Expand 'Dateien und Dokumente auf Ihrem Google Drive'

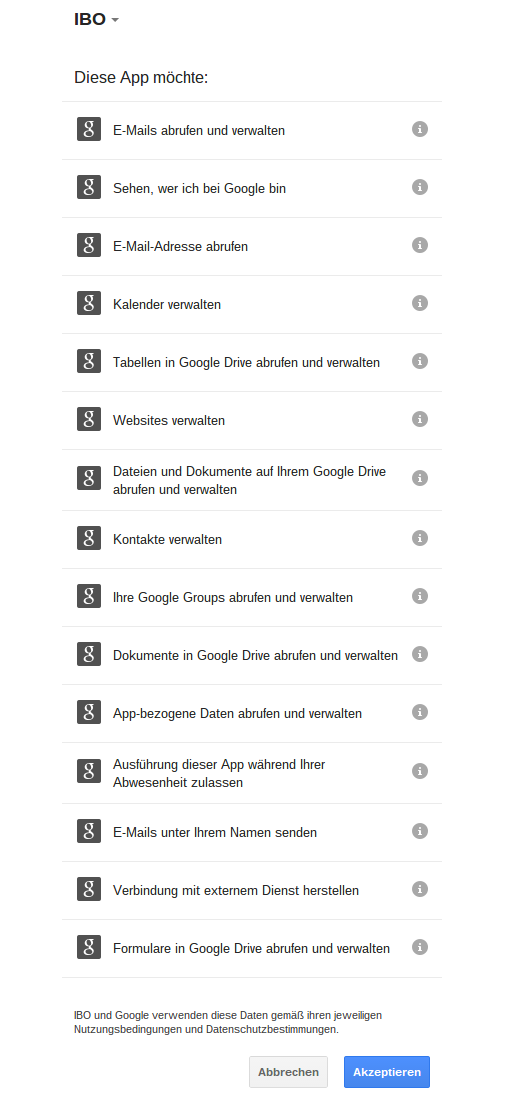252,480
